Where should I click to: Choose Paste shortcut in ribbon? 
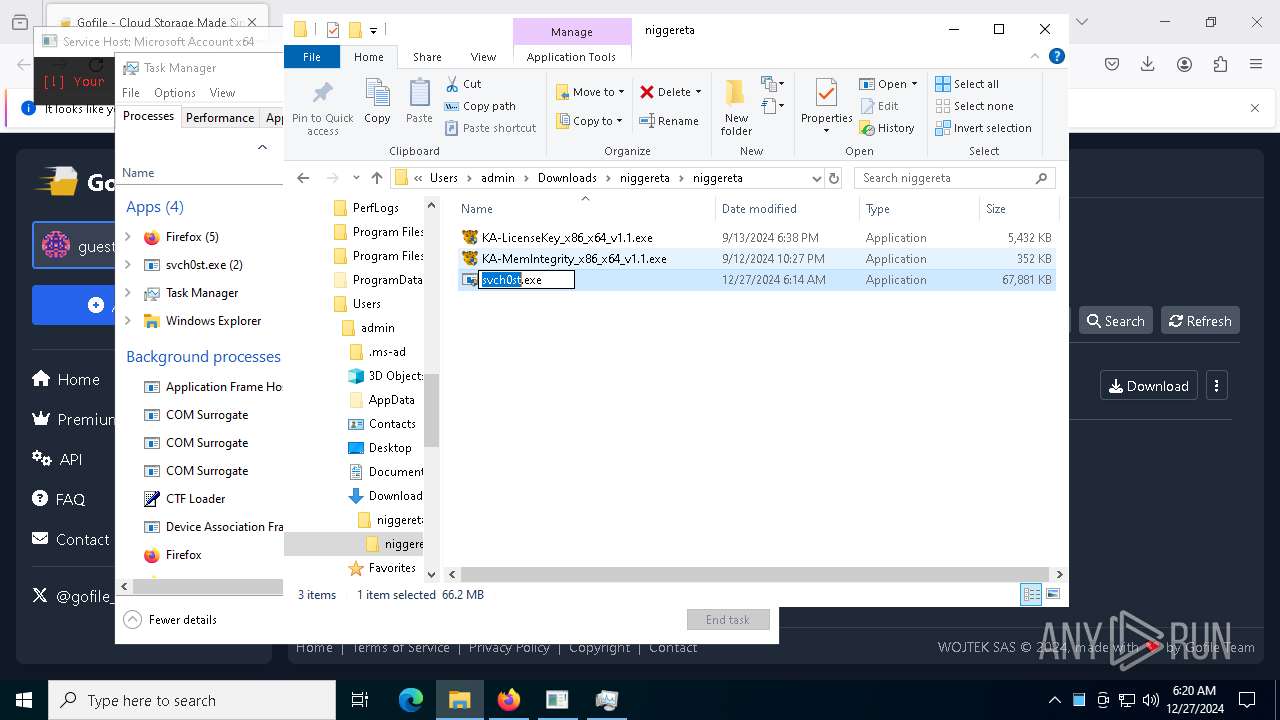coord(490,128)
